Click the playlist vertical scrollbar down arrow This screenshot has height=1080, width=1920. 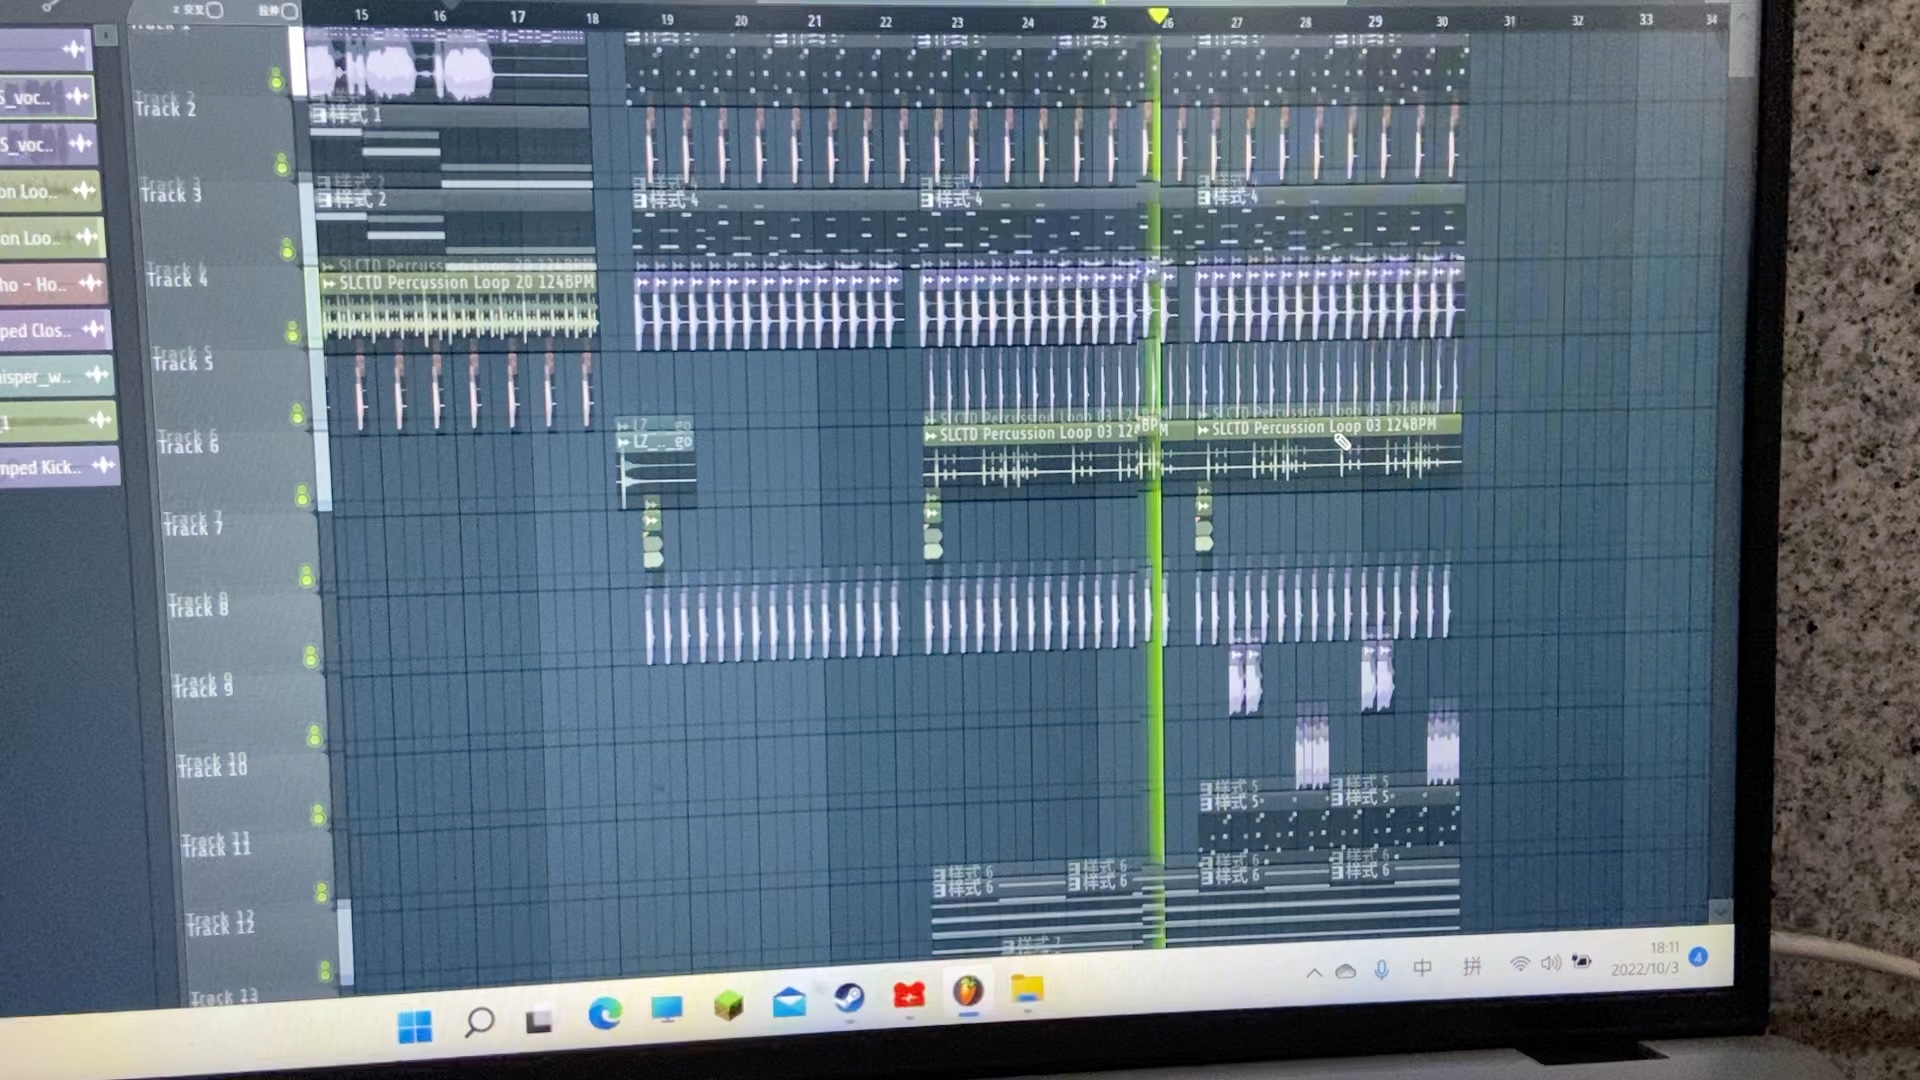1720,911
